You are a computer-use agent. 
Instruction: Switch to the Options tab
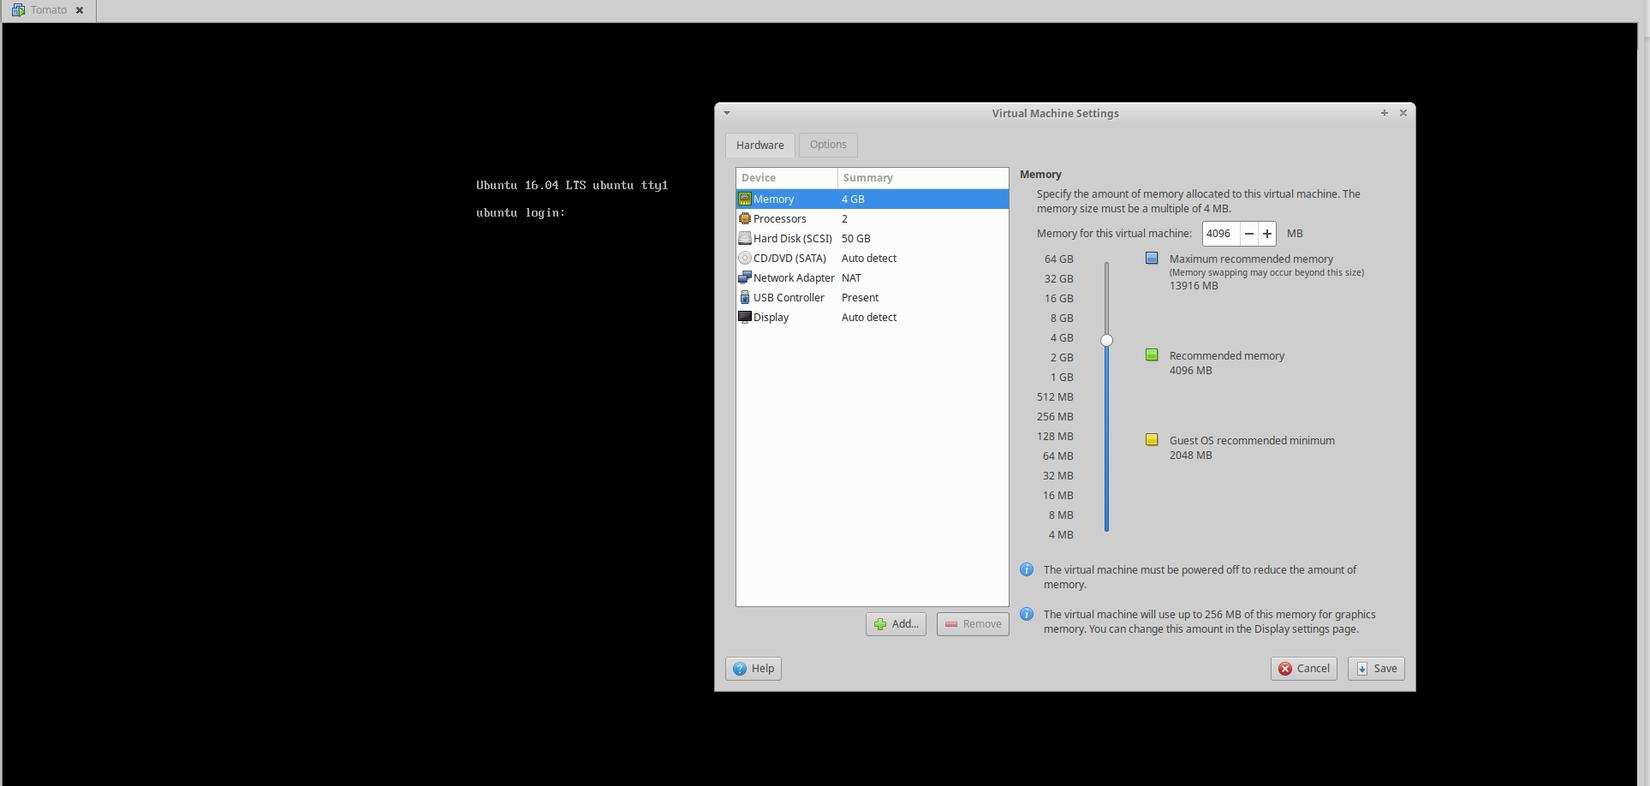click(x=828, y=145)
